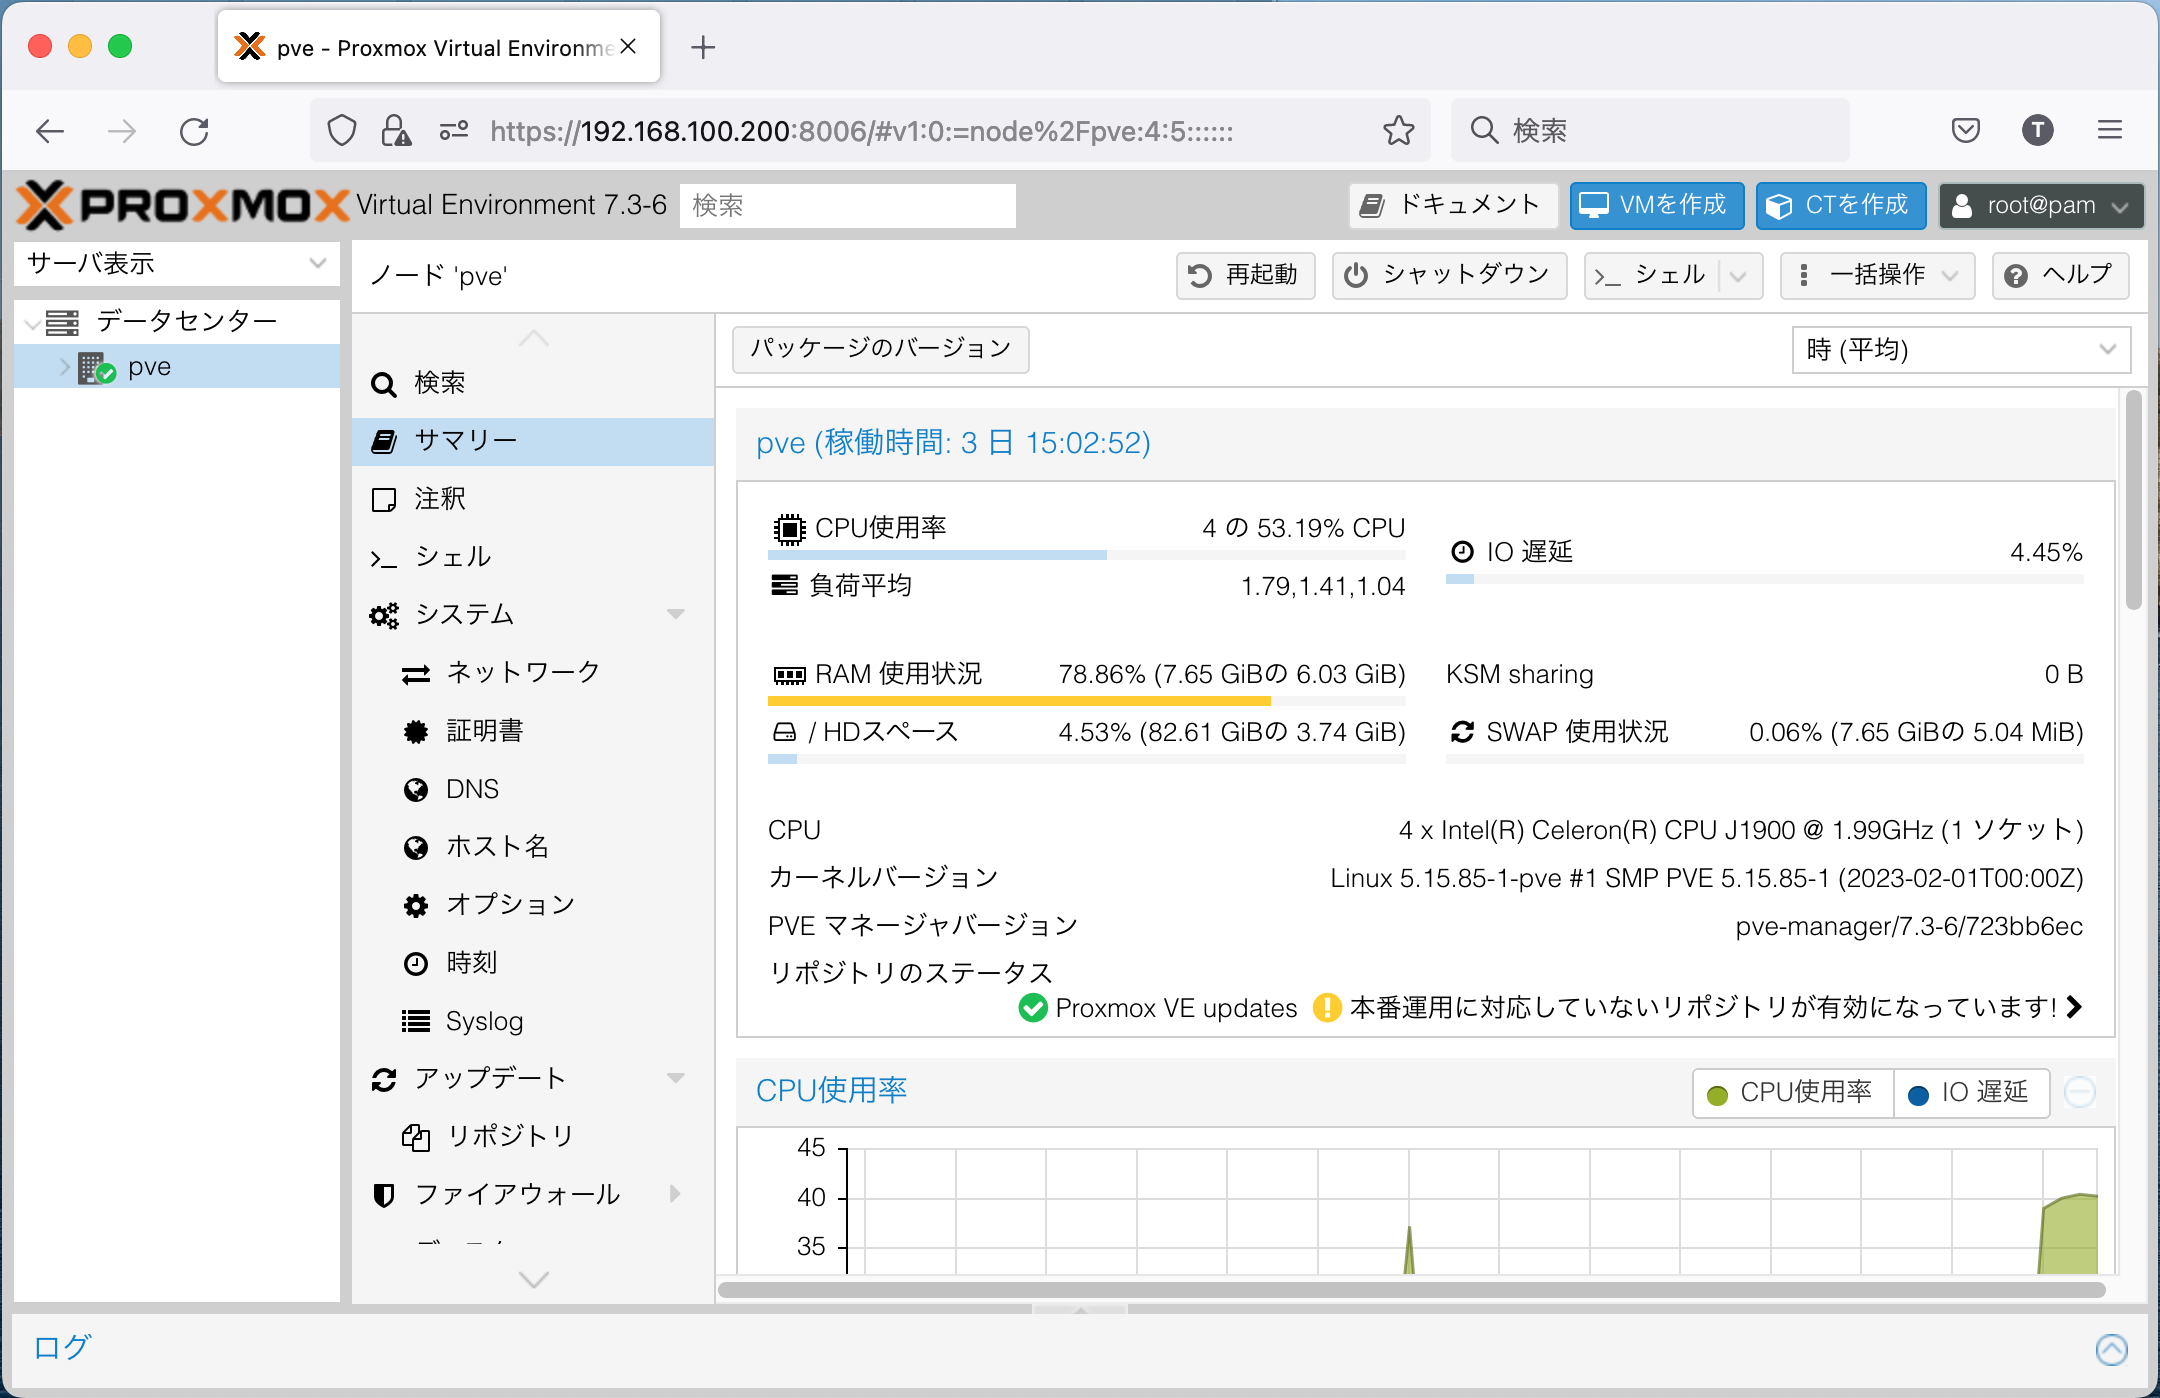Viewport: 2160px width, 1398px height.
Task: Bookmark page with star icon
Action: coord(1398,130)
